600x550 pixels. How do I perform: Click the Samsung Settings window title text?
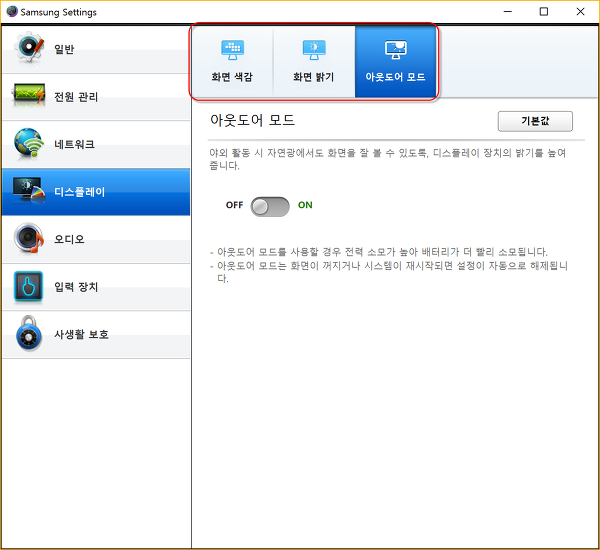[x=59, y=12]
